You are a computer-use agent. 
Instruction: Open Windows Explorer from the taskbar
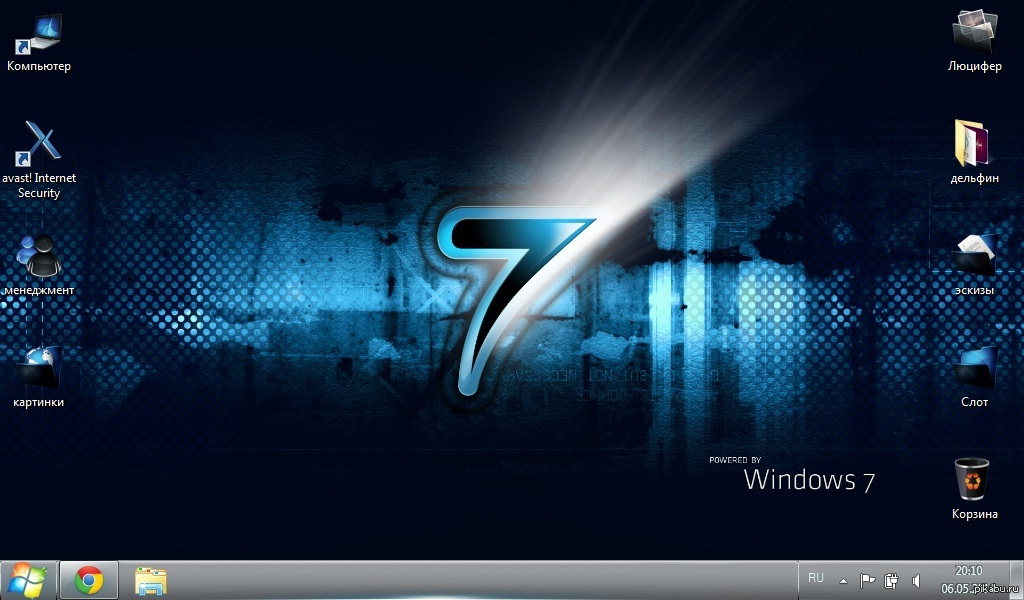[151, 580]
